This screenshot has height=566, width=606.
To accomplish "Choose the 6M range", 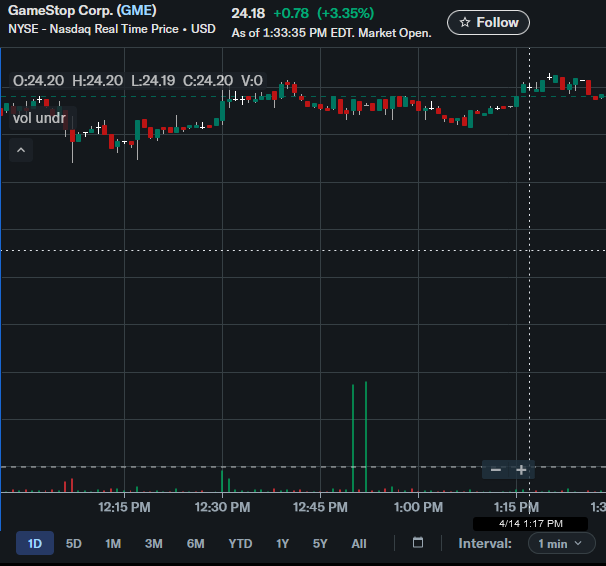I will (196, 544).
